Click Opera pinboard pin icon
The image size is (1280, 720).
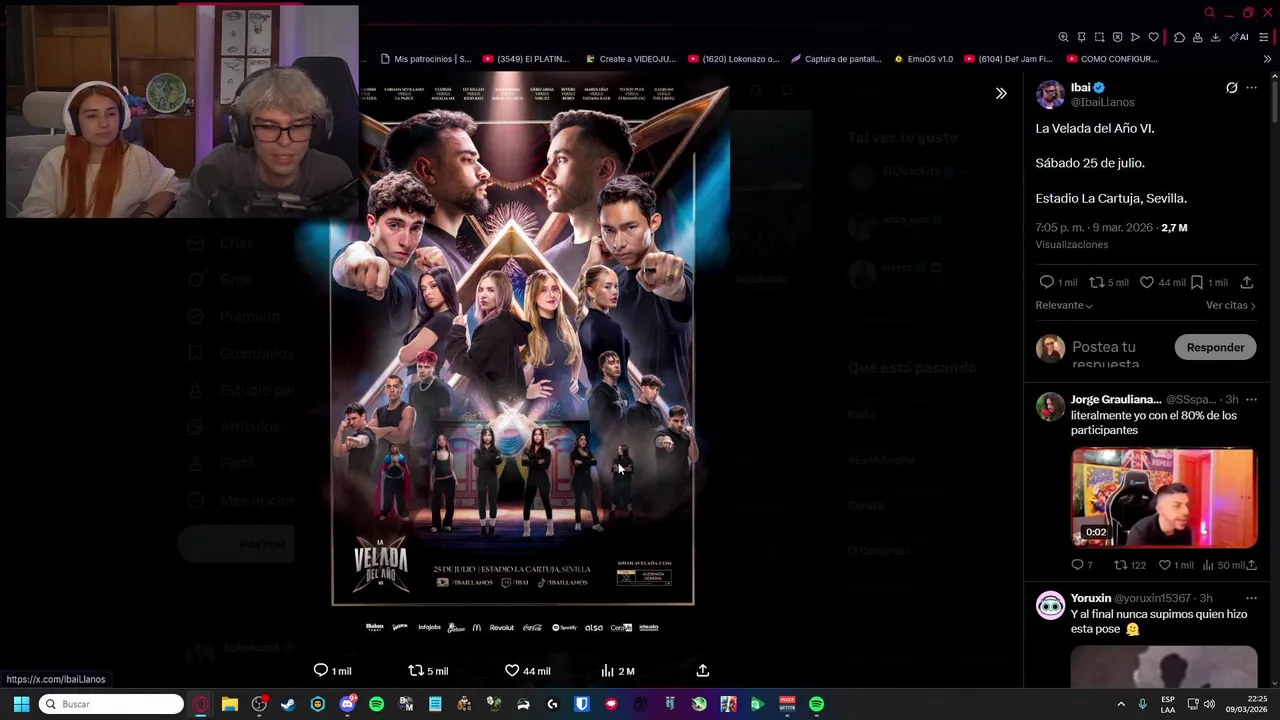click(x=1082, y=37)
